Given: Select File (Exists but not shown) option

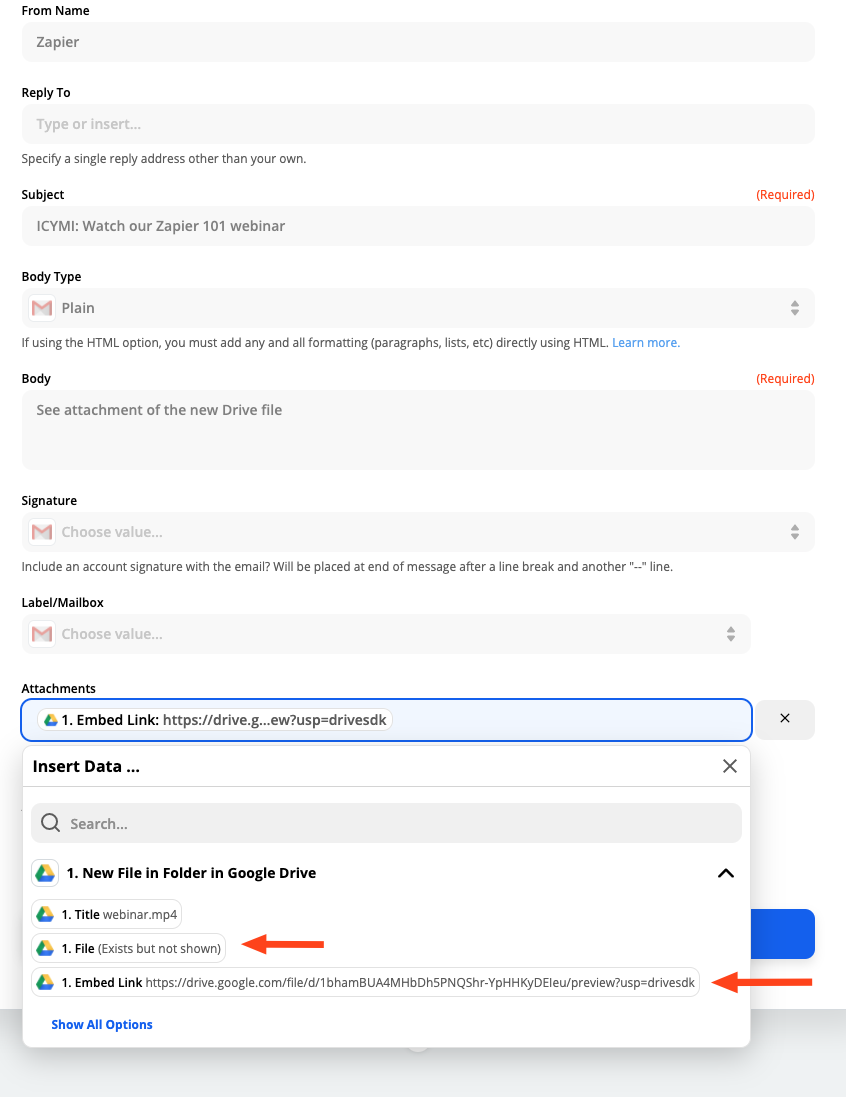Looking at the screenshot, I should (x=129, y=949).
